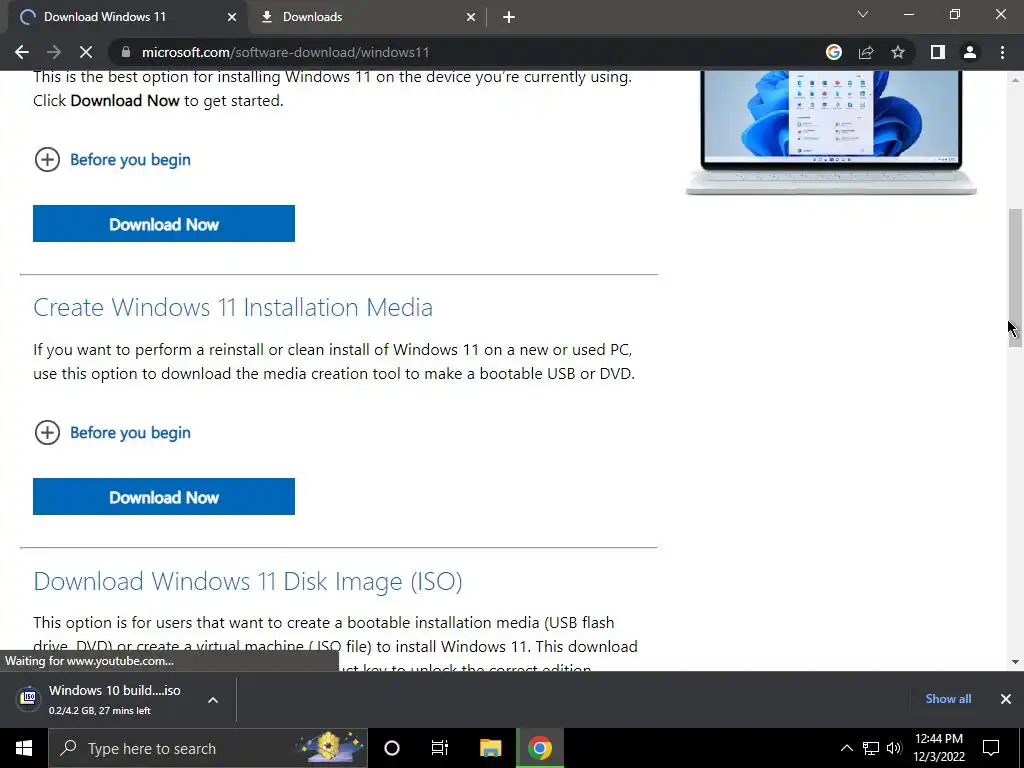This screenshot has height=768, width=1024.
Task: Click Create Windows 11 Installation Media heading
Action: coord(233,307)
